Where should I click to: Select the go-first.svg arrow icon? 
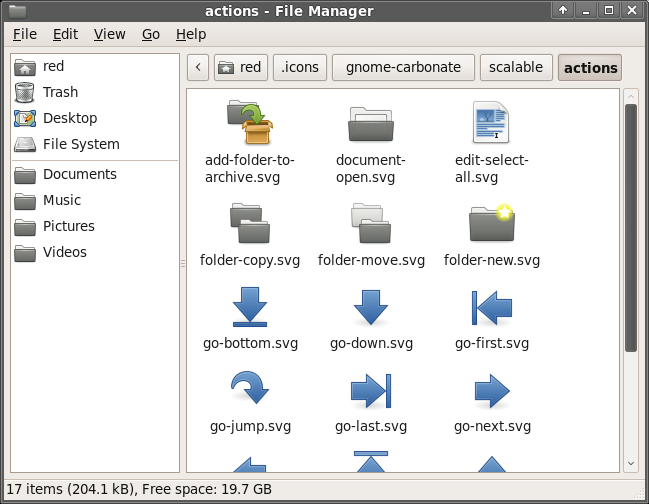point(492,307)
